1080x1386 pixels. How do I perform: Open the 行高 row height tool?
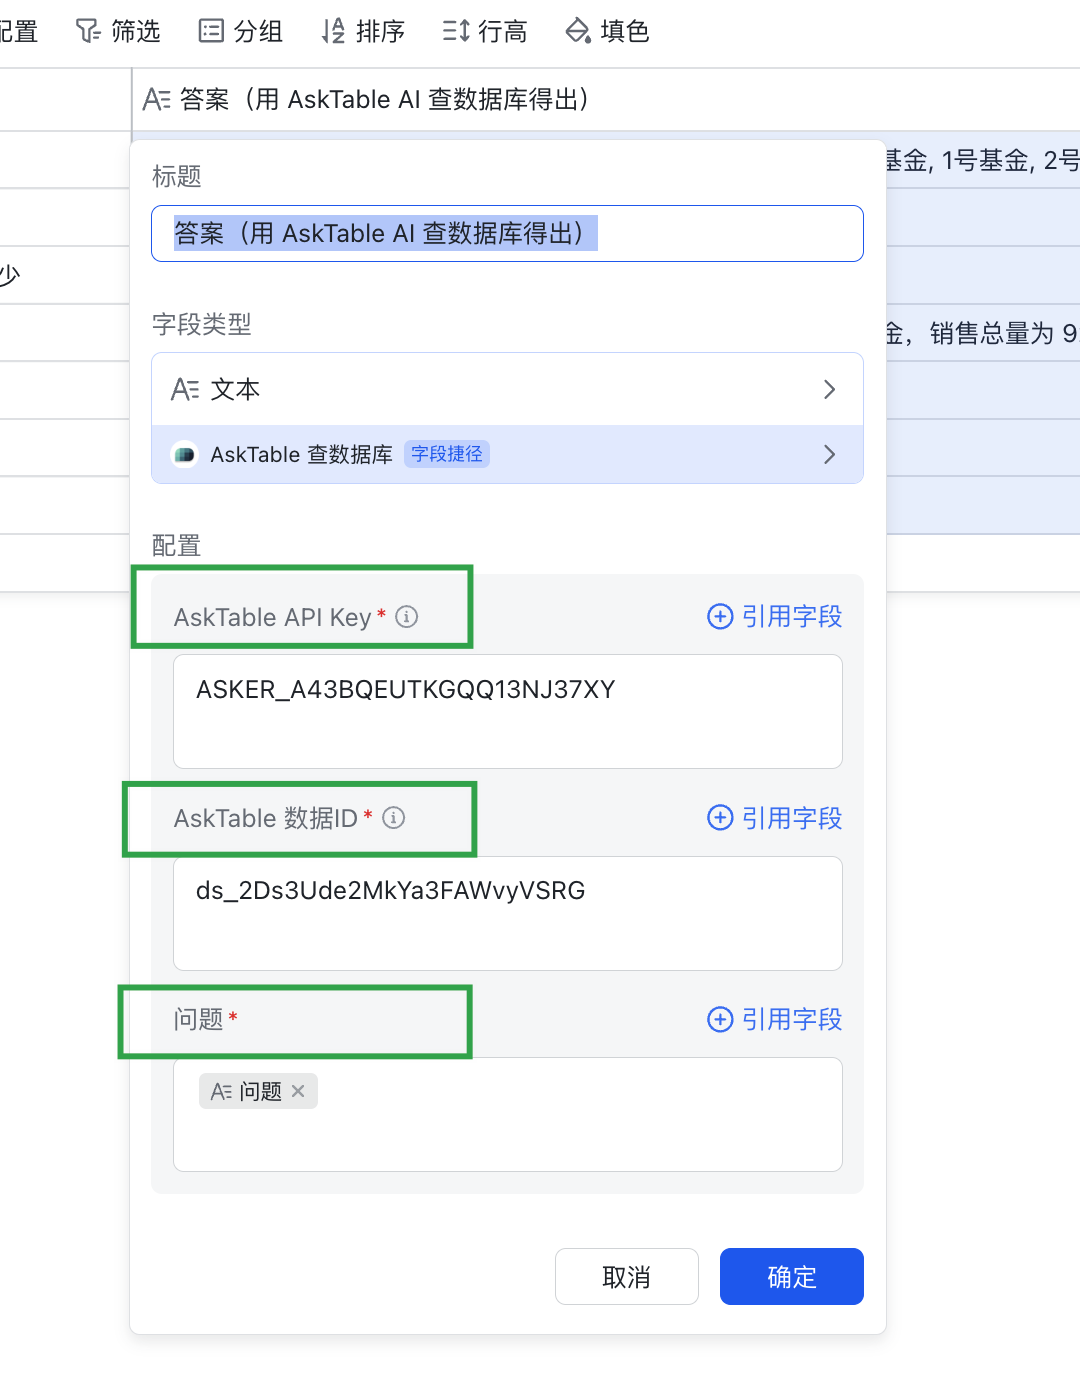coord(485,31)
